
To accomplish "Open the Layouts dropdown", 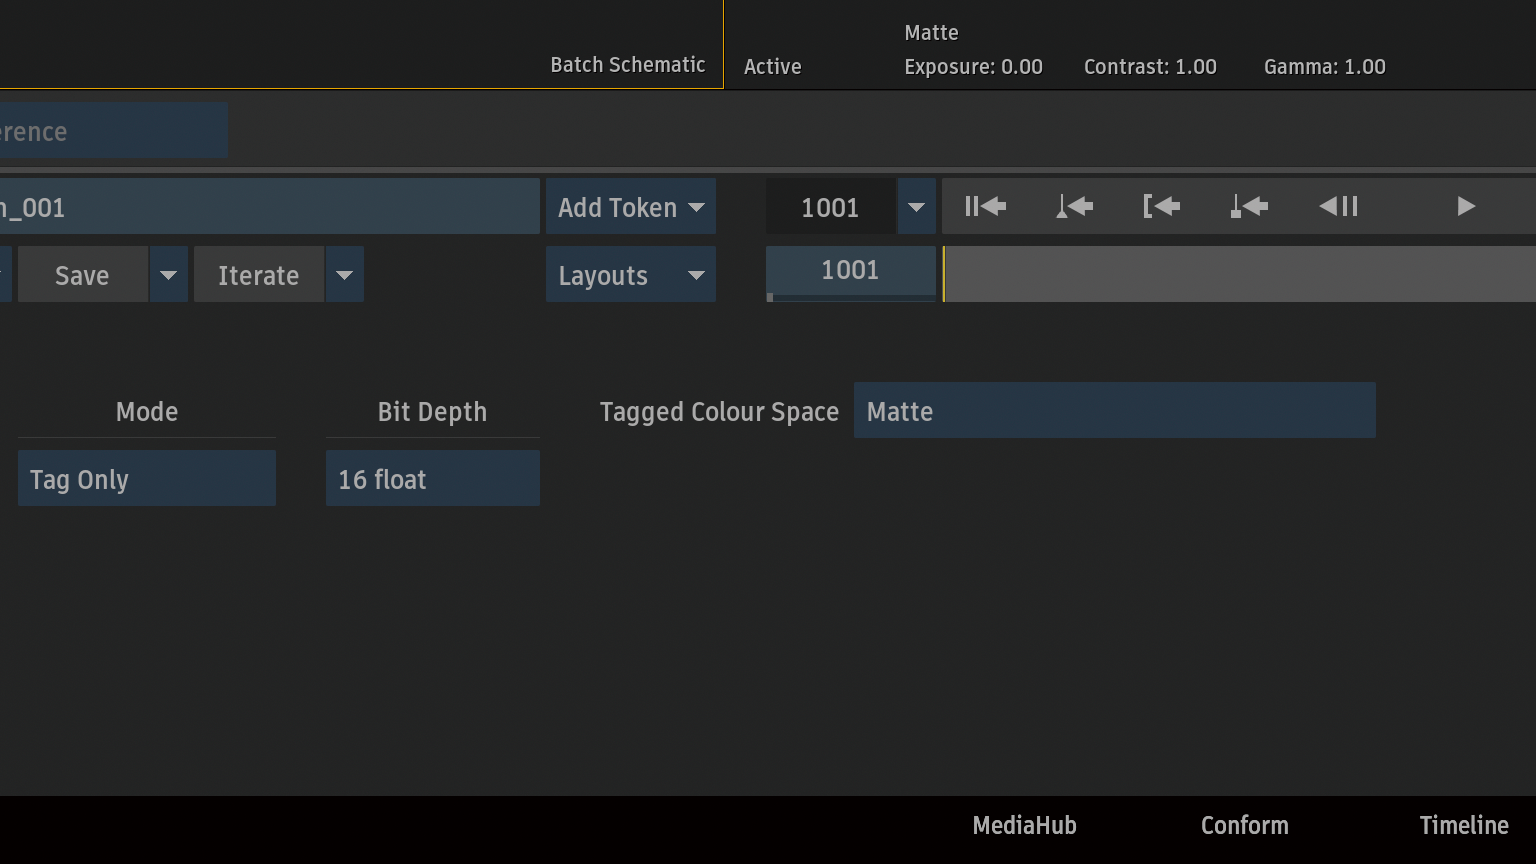I will pyautogui.click(x=630, y=275).
